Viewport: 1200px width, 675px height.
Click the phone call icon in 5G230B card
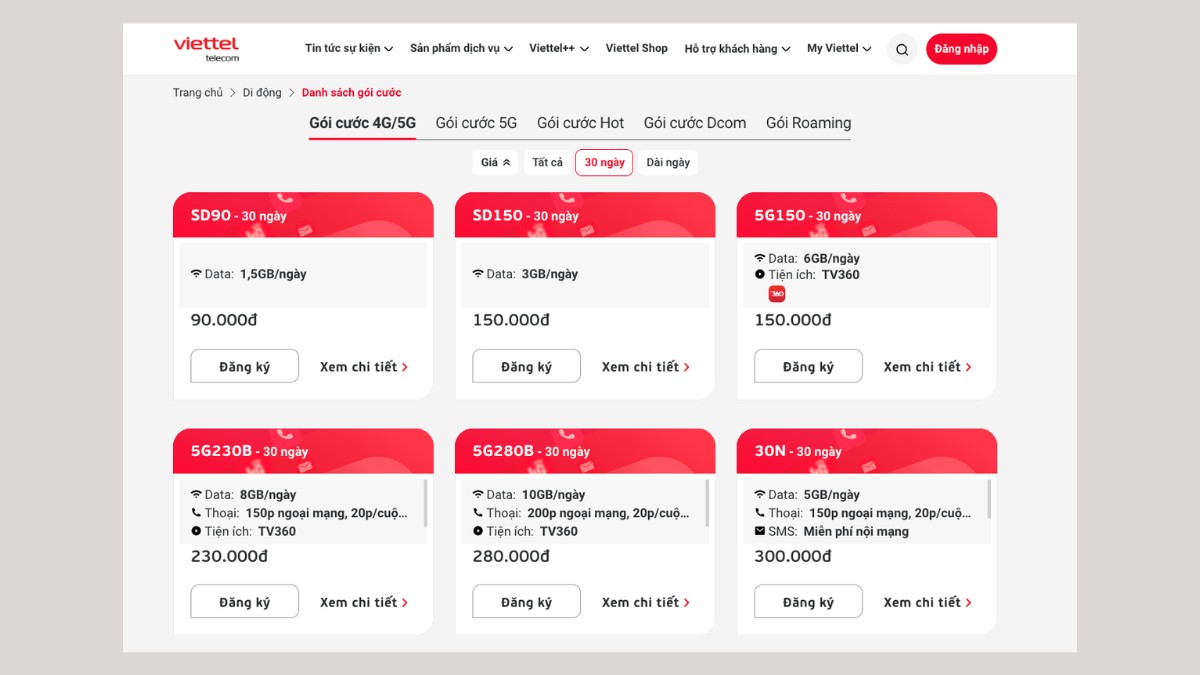point(196,513)
